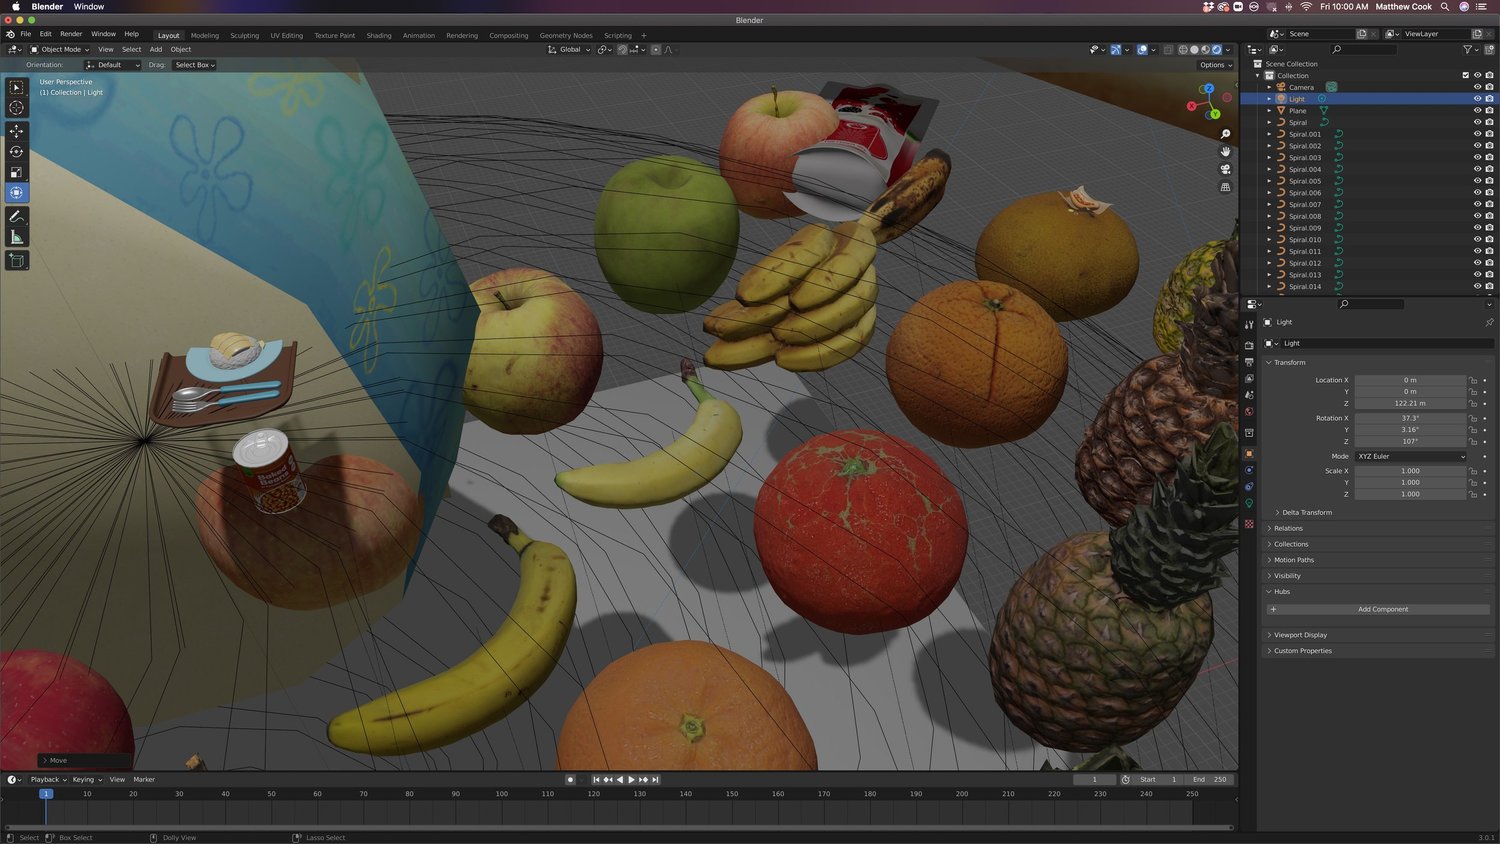1500x844 pixels.
Task: Disable Spiral.010 render camera icon
Action: click(1489, 240)
